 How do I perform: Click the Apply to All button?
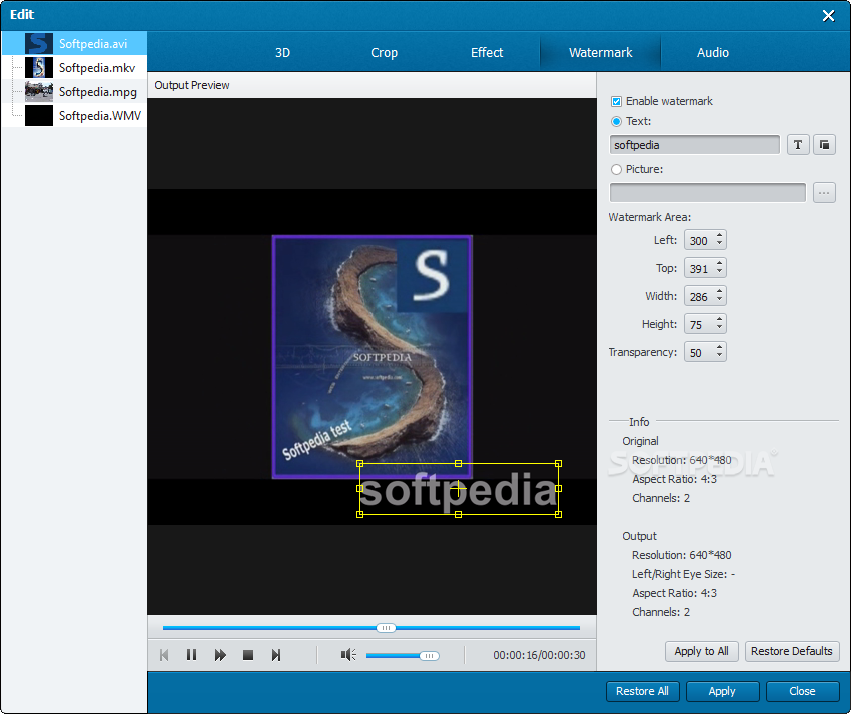pos(702,651)
